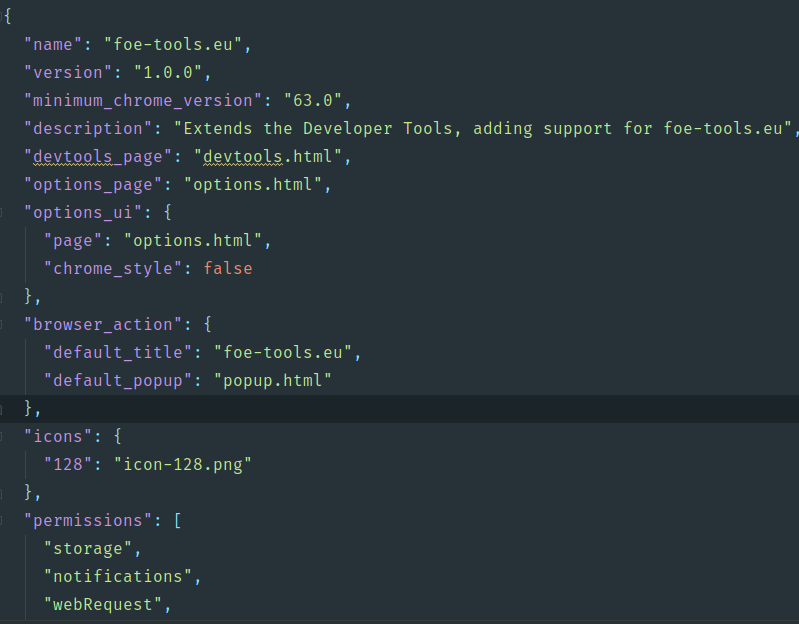Click the "icon-128.png" string value
799x624 pixels.
[x=183, y=464]
